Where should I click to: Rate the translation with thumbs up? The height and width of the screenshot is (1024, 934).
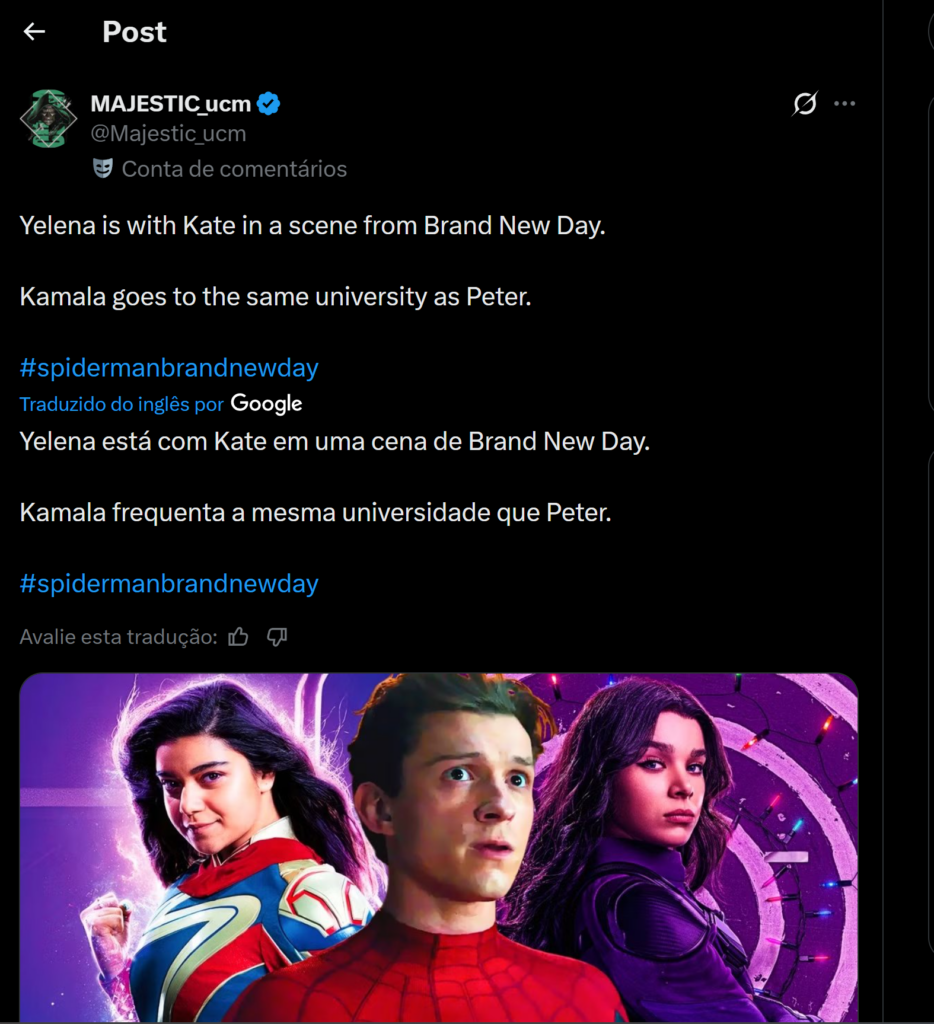(x=238, y=637)
